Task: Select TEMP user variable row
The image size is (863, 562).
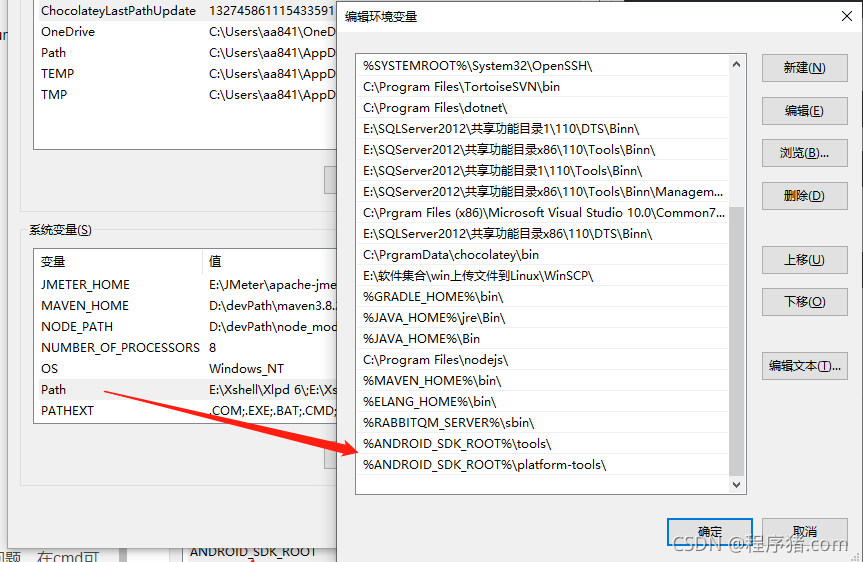Action: coord(185,73)
